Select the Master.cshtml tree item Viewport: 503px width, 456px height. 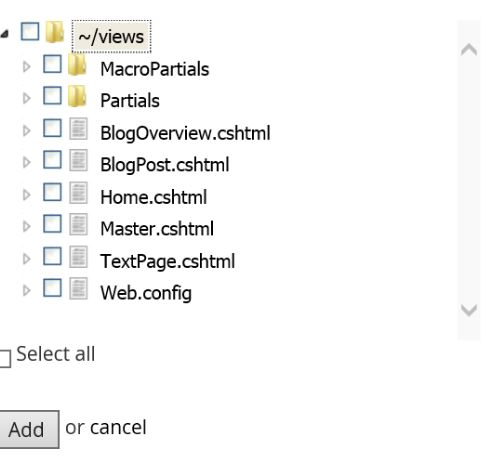tap(157, 229)
